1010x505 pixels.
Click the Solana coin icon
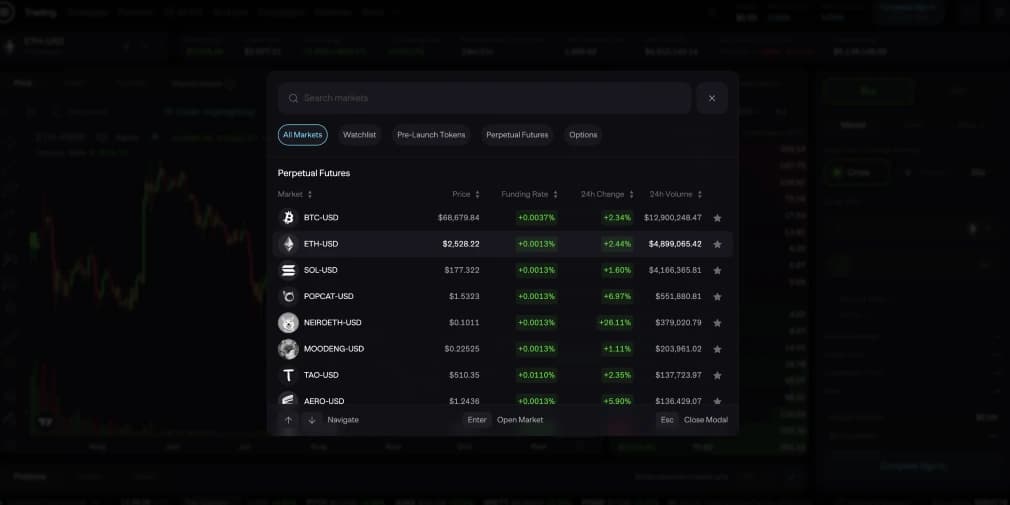click(288, 270)
